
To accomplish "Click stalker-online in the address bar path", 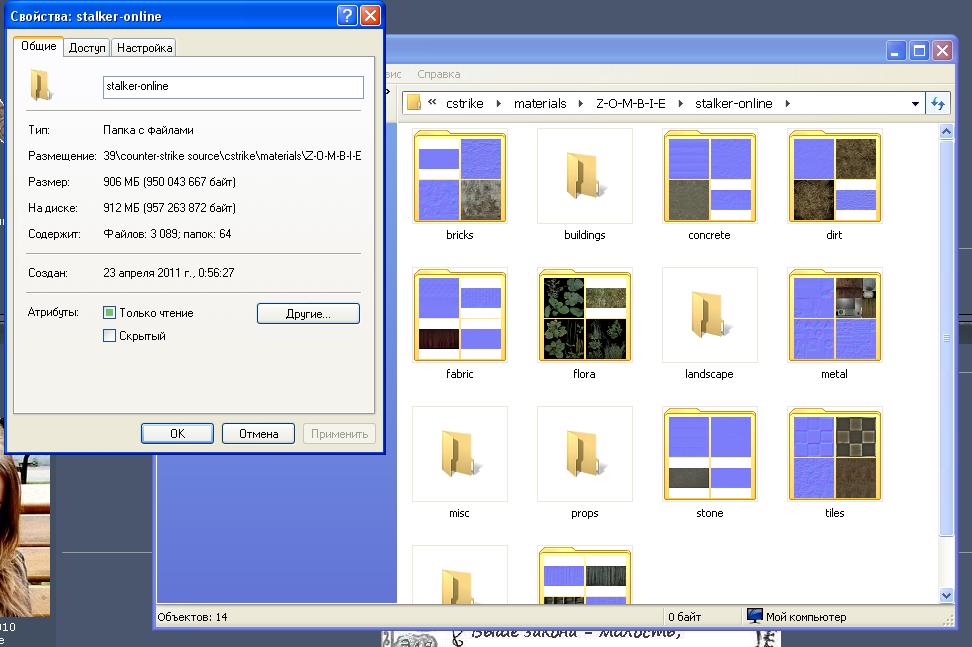I will coord(734,103).
